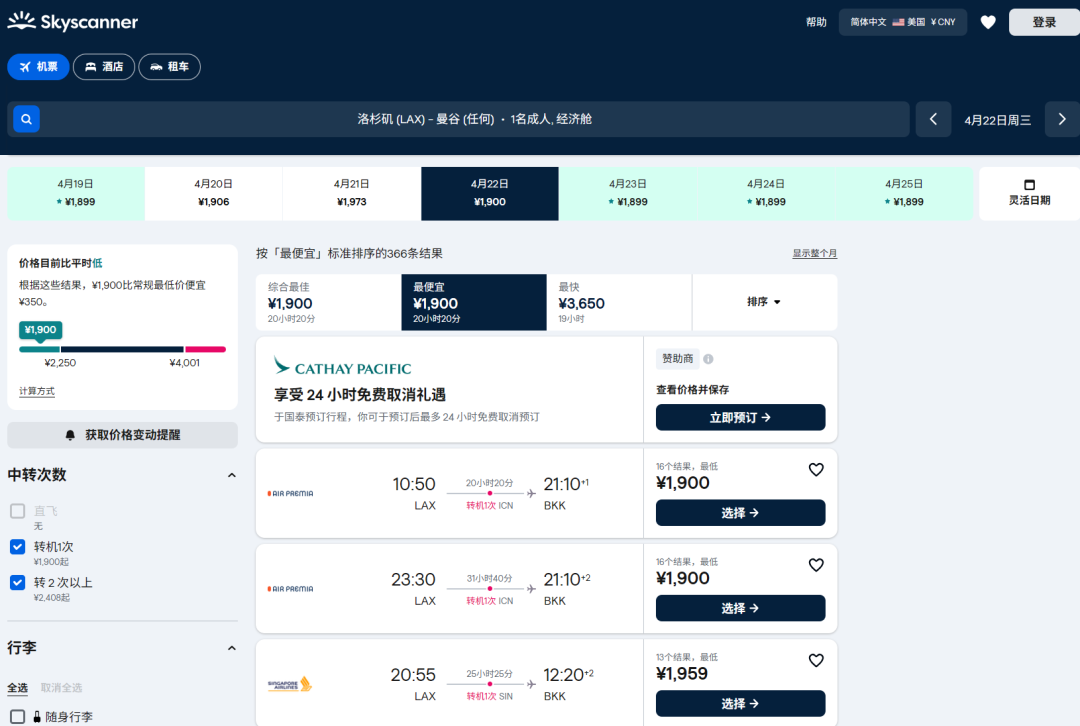Open flexible dates calendar icon
1080x726 pixels.
pyautogui.click(x=1029, y=185)
